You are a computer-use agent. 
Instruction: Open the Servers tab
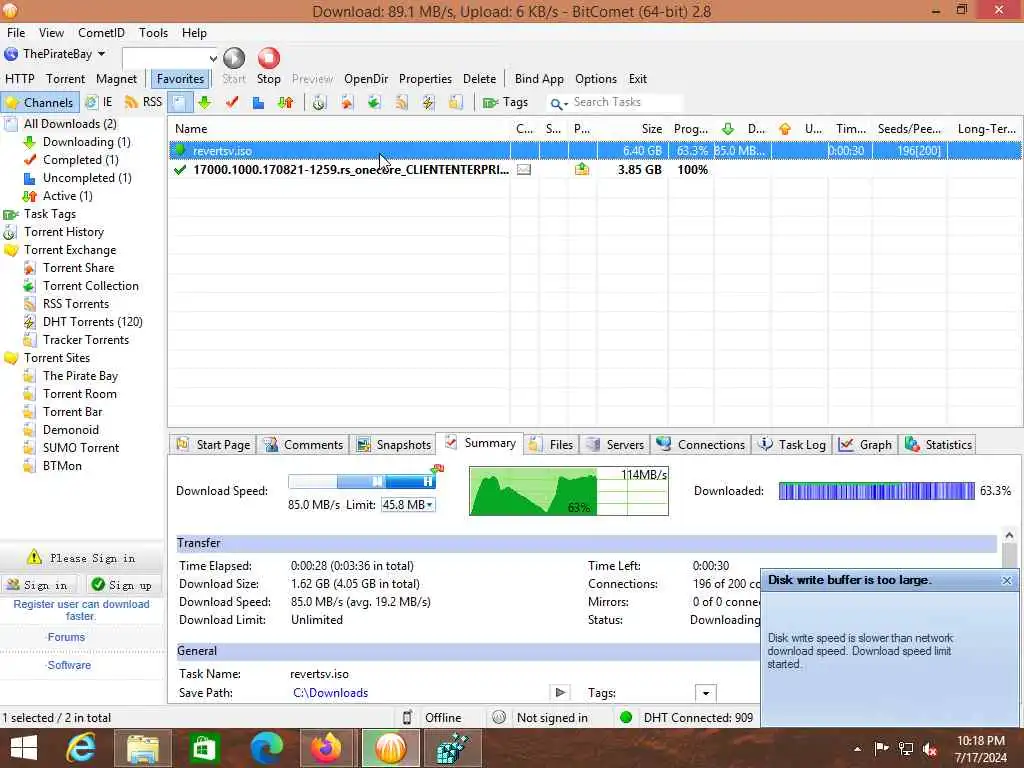(615, 445)
